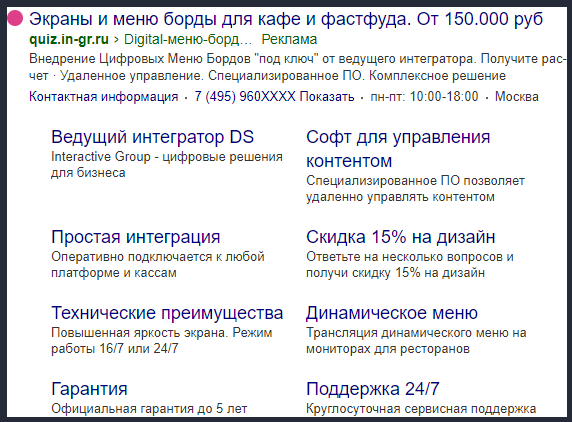This screenshot has width=572, height=422.
Task: Open the Digital-меню-борд breadcrumb link
Action: 188,39
